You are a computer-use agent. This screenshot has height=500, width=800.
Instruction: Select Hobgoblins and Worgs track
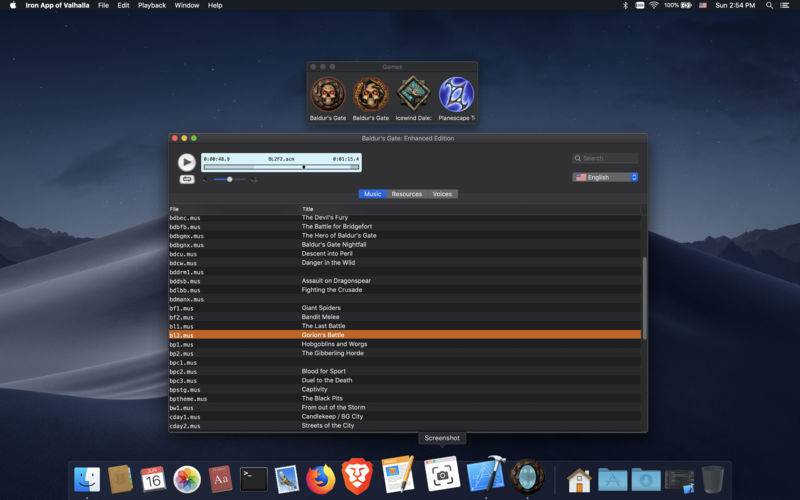point(405,344)
